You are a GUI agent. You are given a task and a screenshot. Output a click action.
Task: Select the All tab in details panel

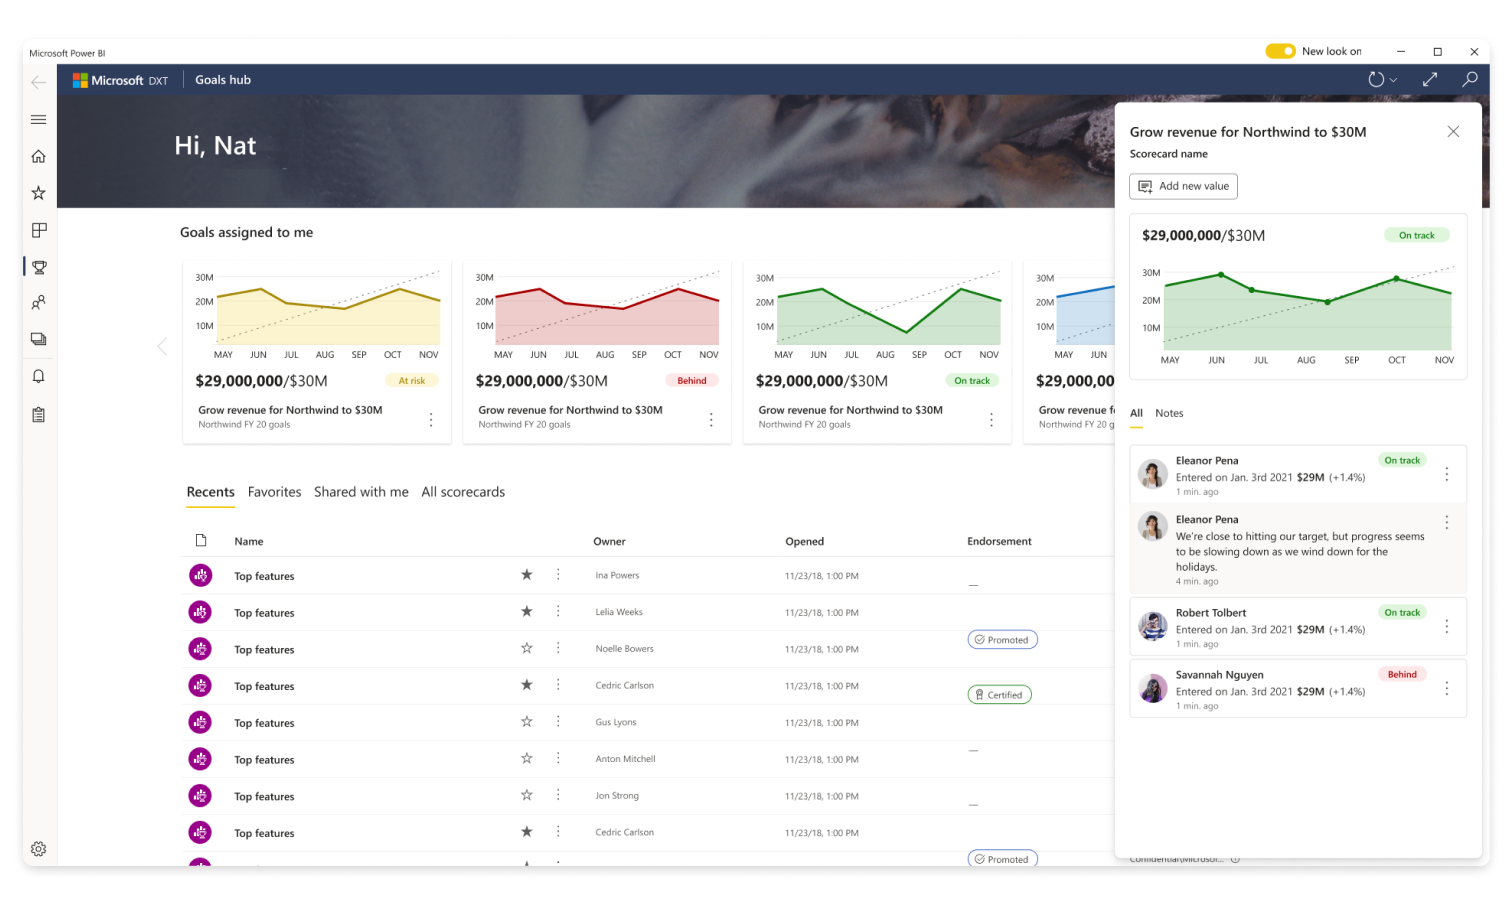pos(1136,413)
